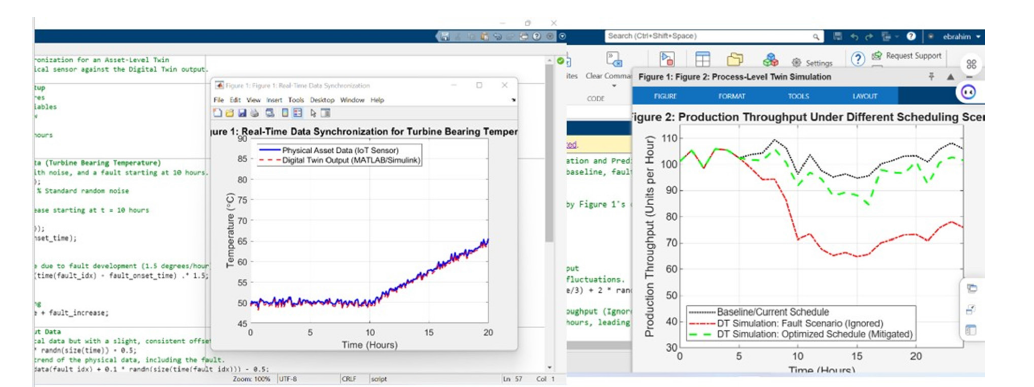Switch to LAYOUT tab in Figure 2 panel
Image resolution: width=1034 pixels, height=387 pixels.
(x=865, y=96)
